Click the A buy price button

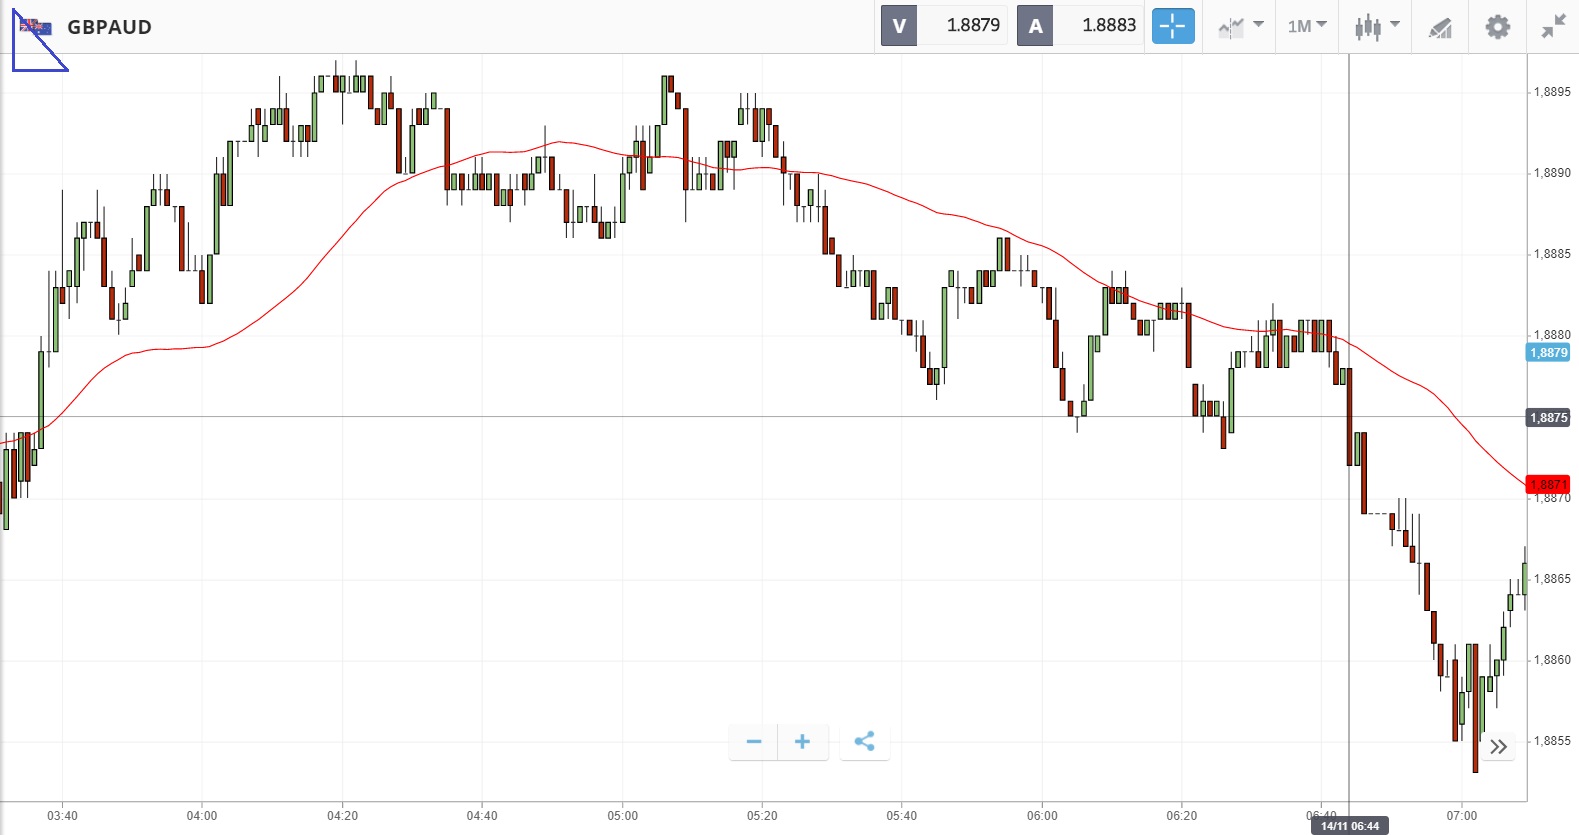pos(1035,26)
